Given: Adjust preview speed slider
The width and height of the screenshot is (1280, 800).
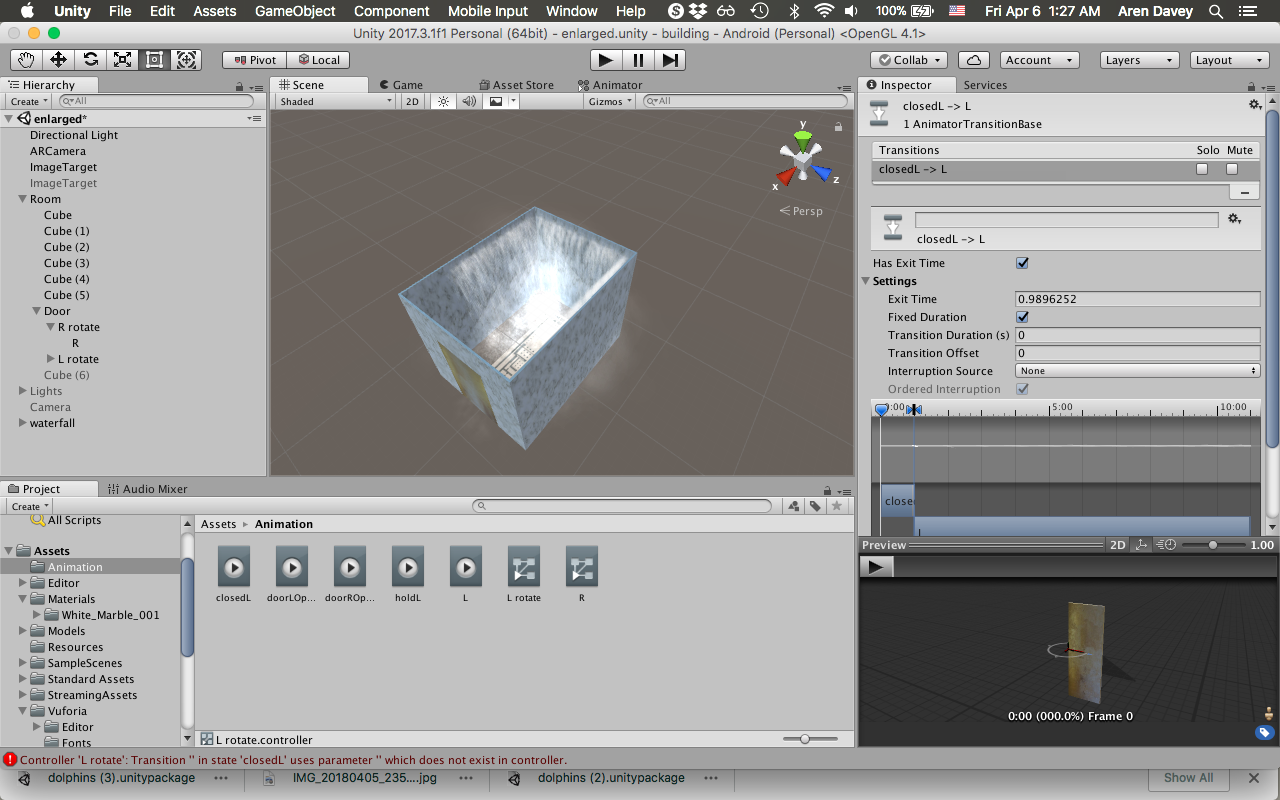Looking at the screenshot, I should 1212,545.
